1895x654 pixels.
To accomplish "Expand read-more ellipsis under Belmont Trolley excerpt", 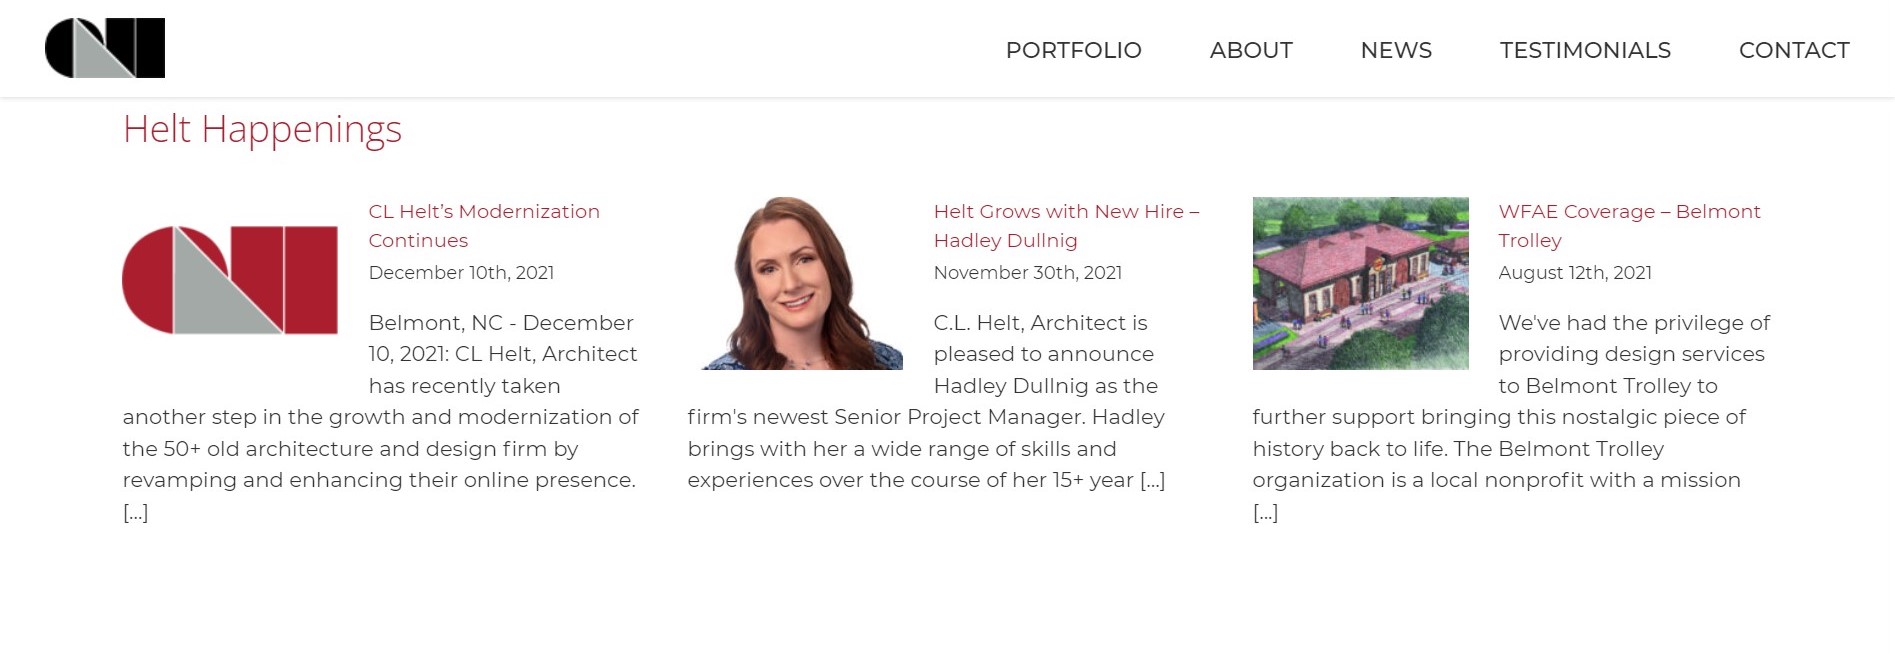I will coord(1265,512).
